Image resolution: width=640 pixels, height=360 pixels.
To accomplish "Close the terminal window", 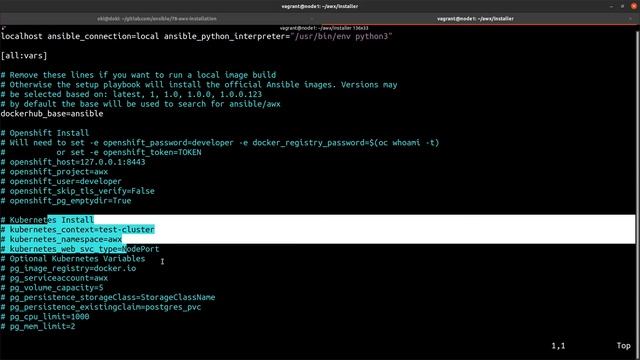I will [633, 6].
